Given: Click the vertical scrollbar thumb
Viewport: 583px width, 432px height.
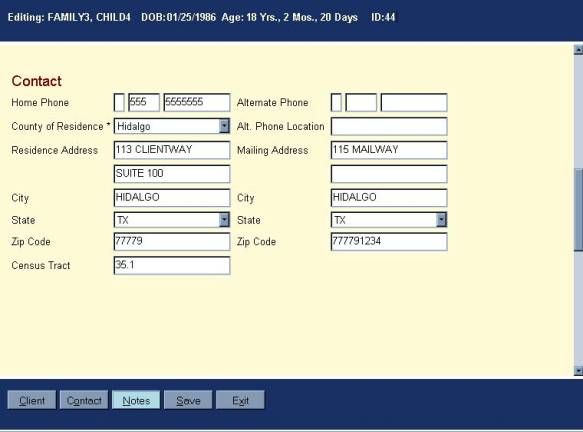Looking at the screenshot, I should pyautogui.click(x=578, y=210).
